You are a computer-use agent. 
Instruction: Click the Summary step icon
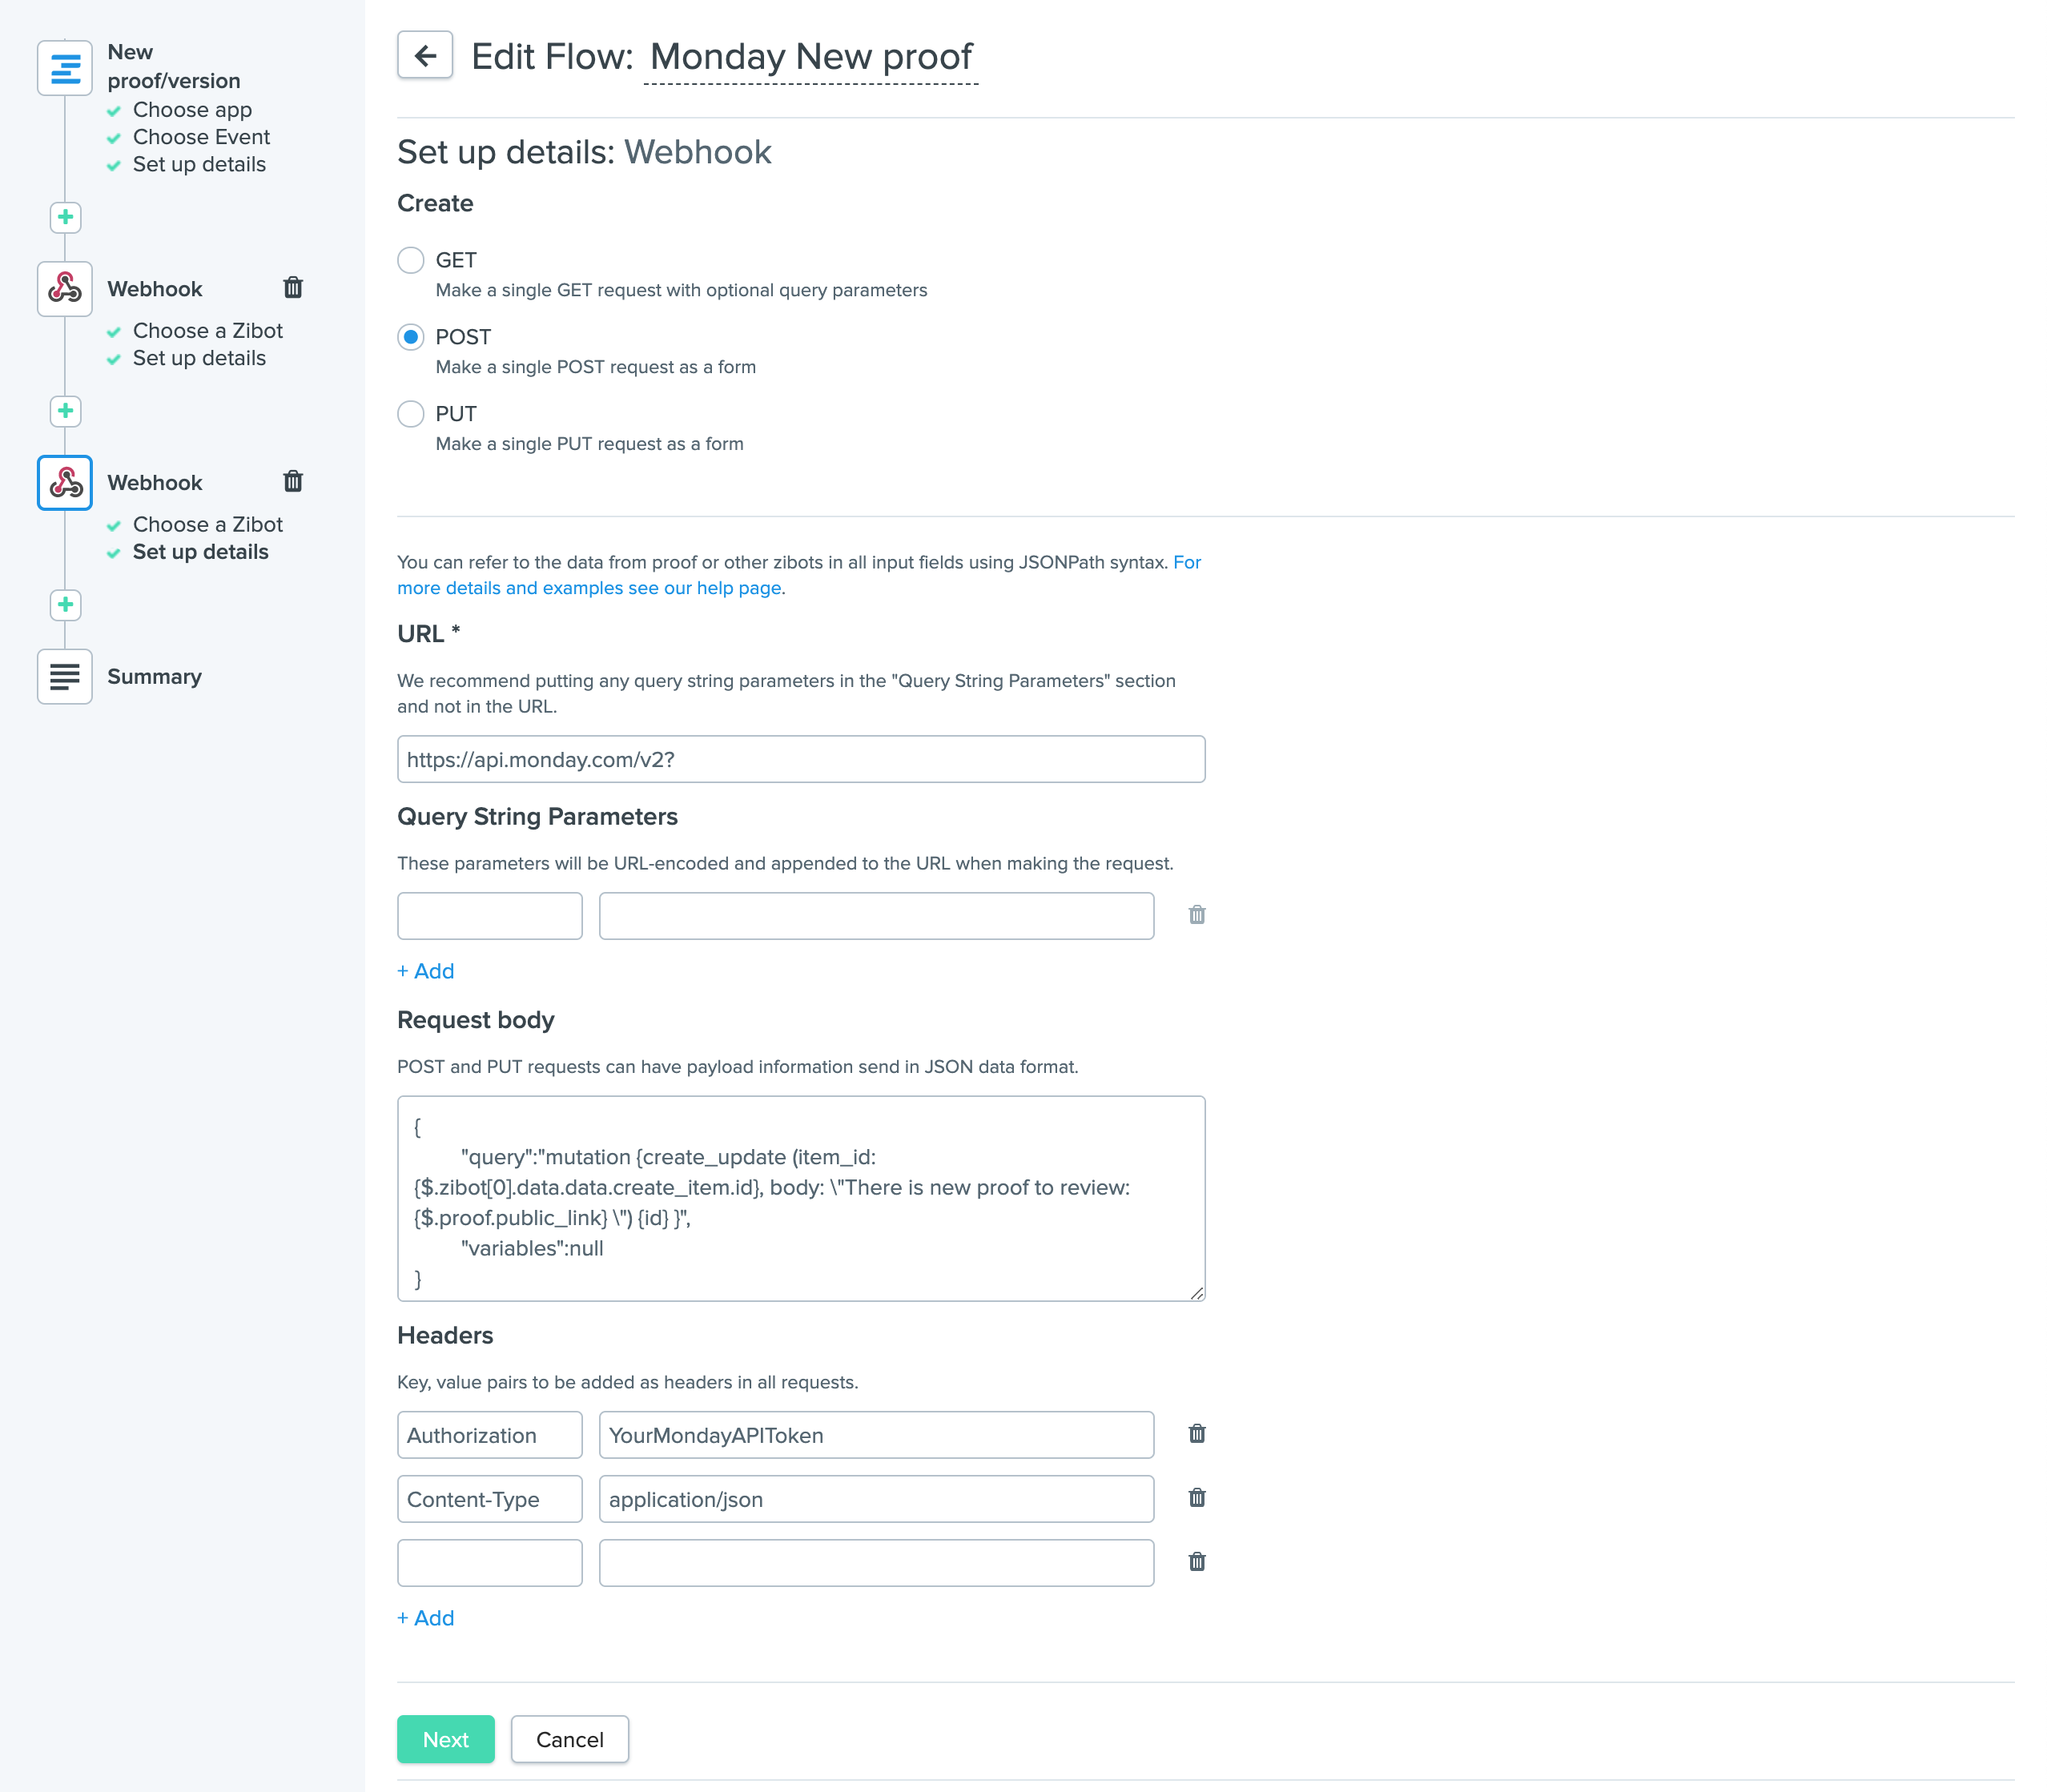[65, 677]
